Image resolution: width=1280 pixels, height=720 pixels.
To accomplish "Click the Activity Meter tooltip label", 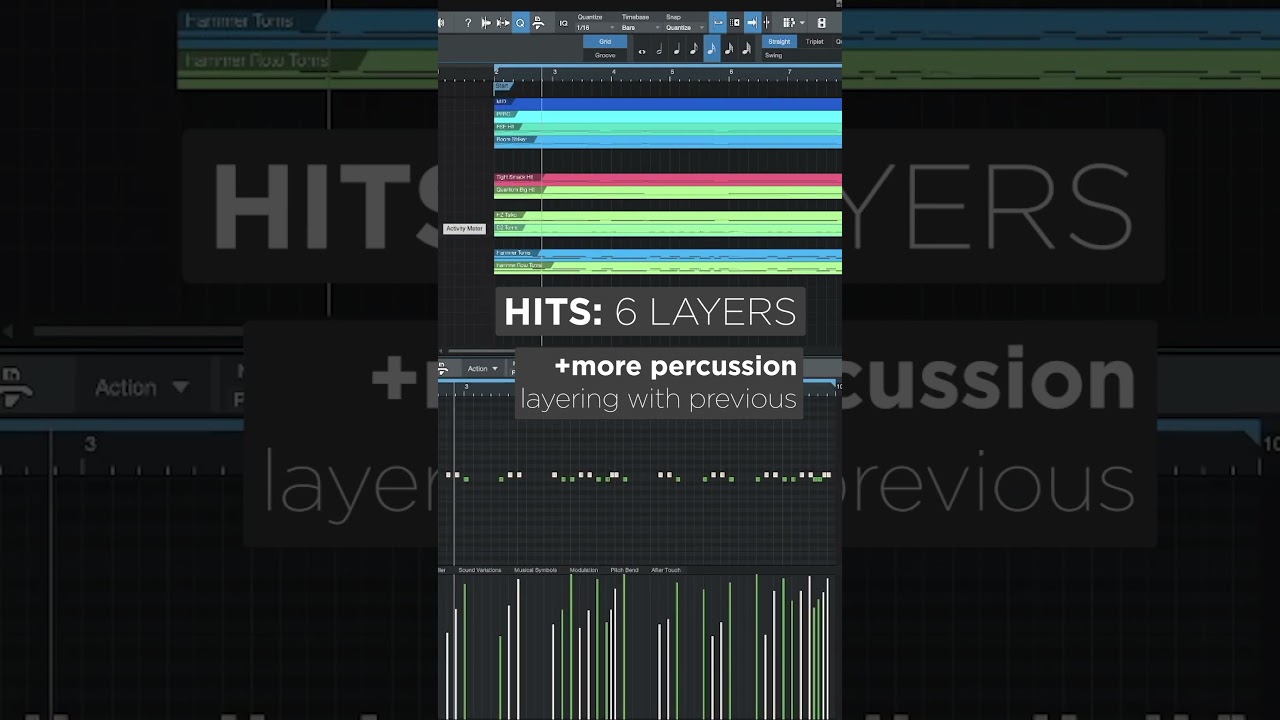I will [464, 229].
